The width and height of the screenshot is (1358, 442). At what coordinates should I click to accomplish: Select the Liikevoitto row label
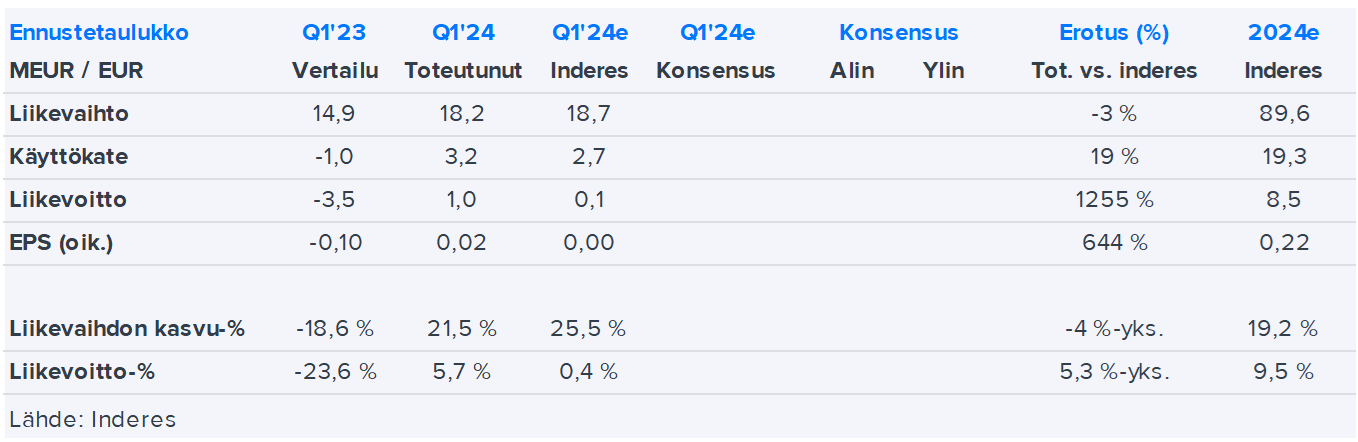pyautogui.click(x=68, y=200)
